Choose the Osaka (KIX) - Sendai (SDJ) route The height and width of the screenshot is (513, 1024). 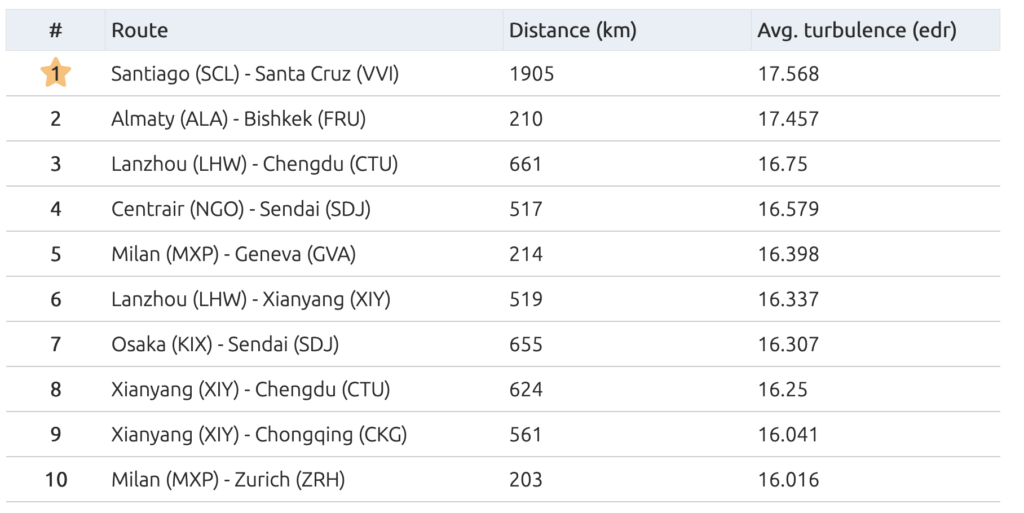225,344
